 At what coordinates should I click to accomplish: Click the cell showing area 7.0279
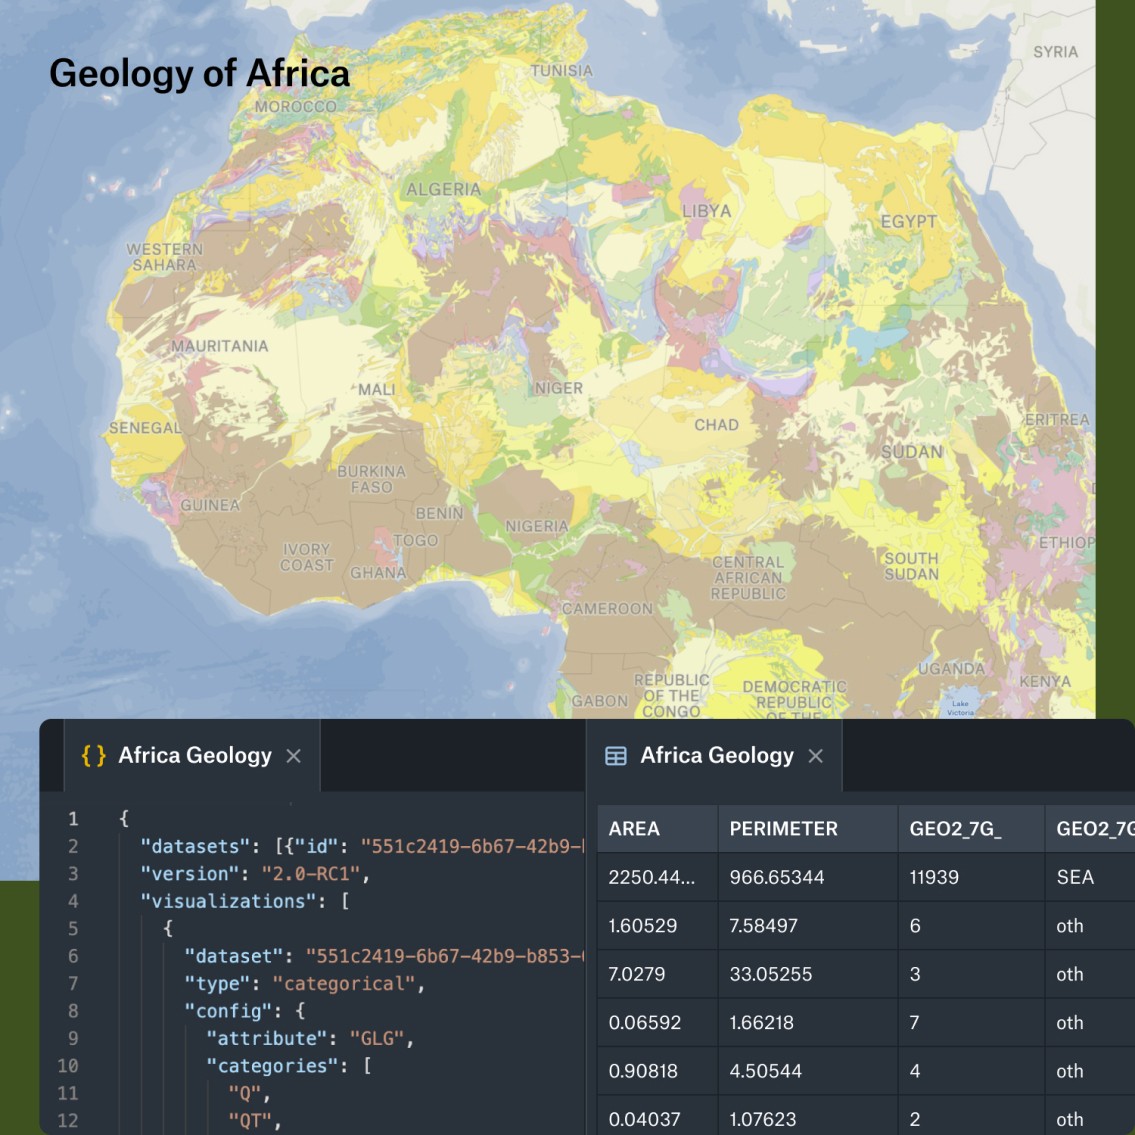[657, 974]
